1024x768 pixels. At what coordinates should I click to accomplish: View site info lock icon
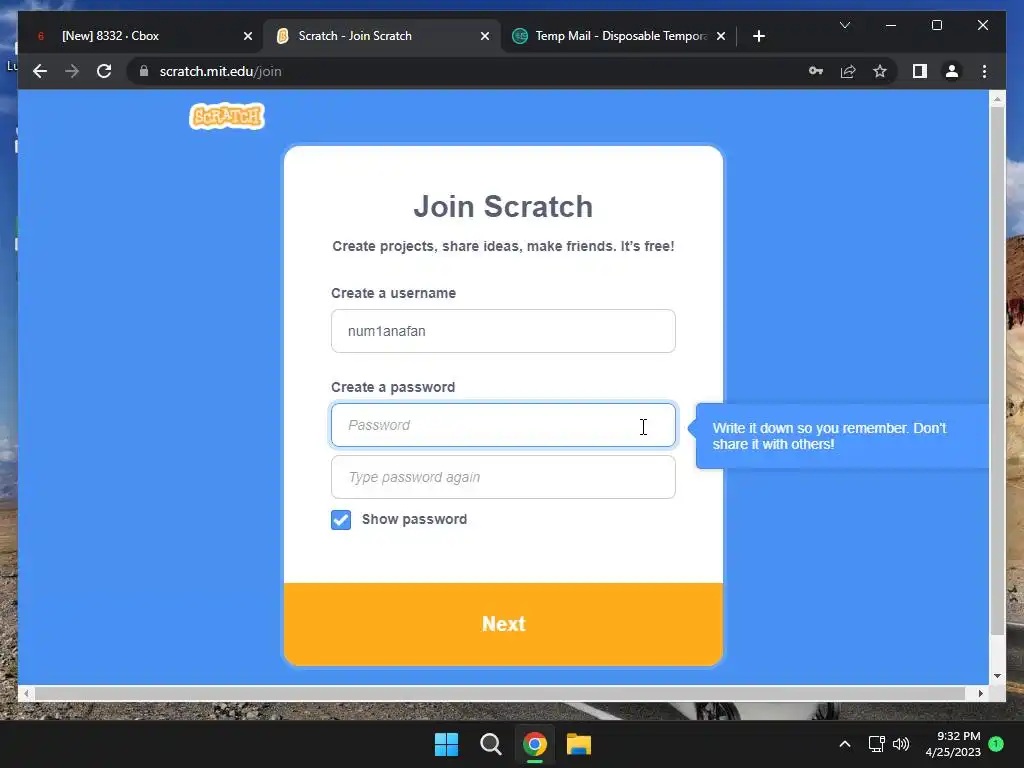[144, 71]
